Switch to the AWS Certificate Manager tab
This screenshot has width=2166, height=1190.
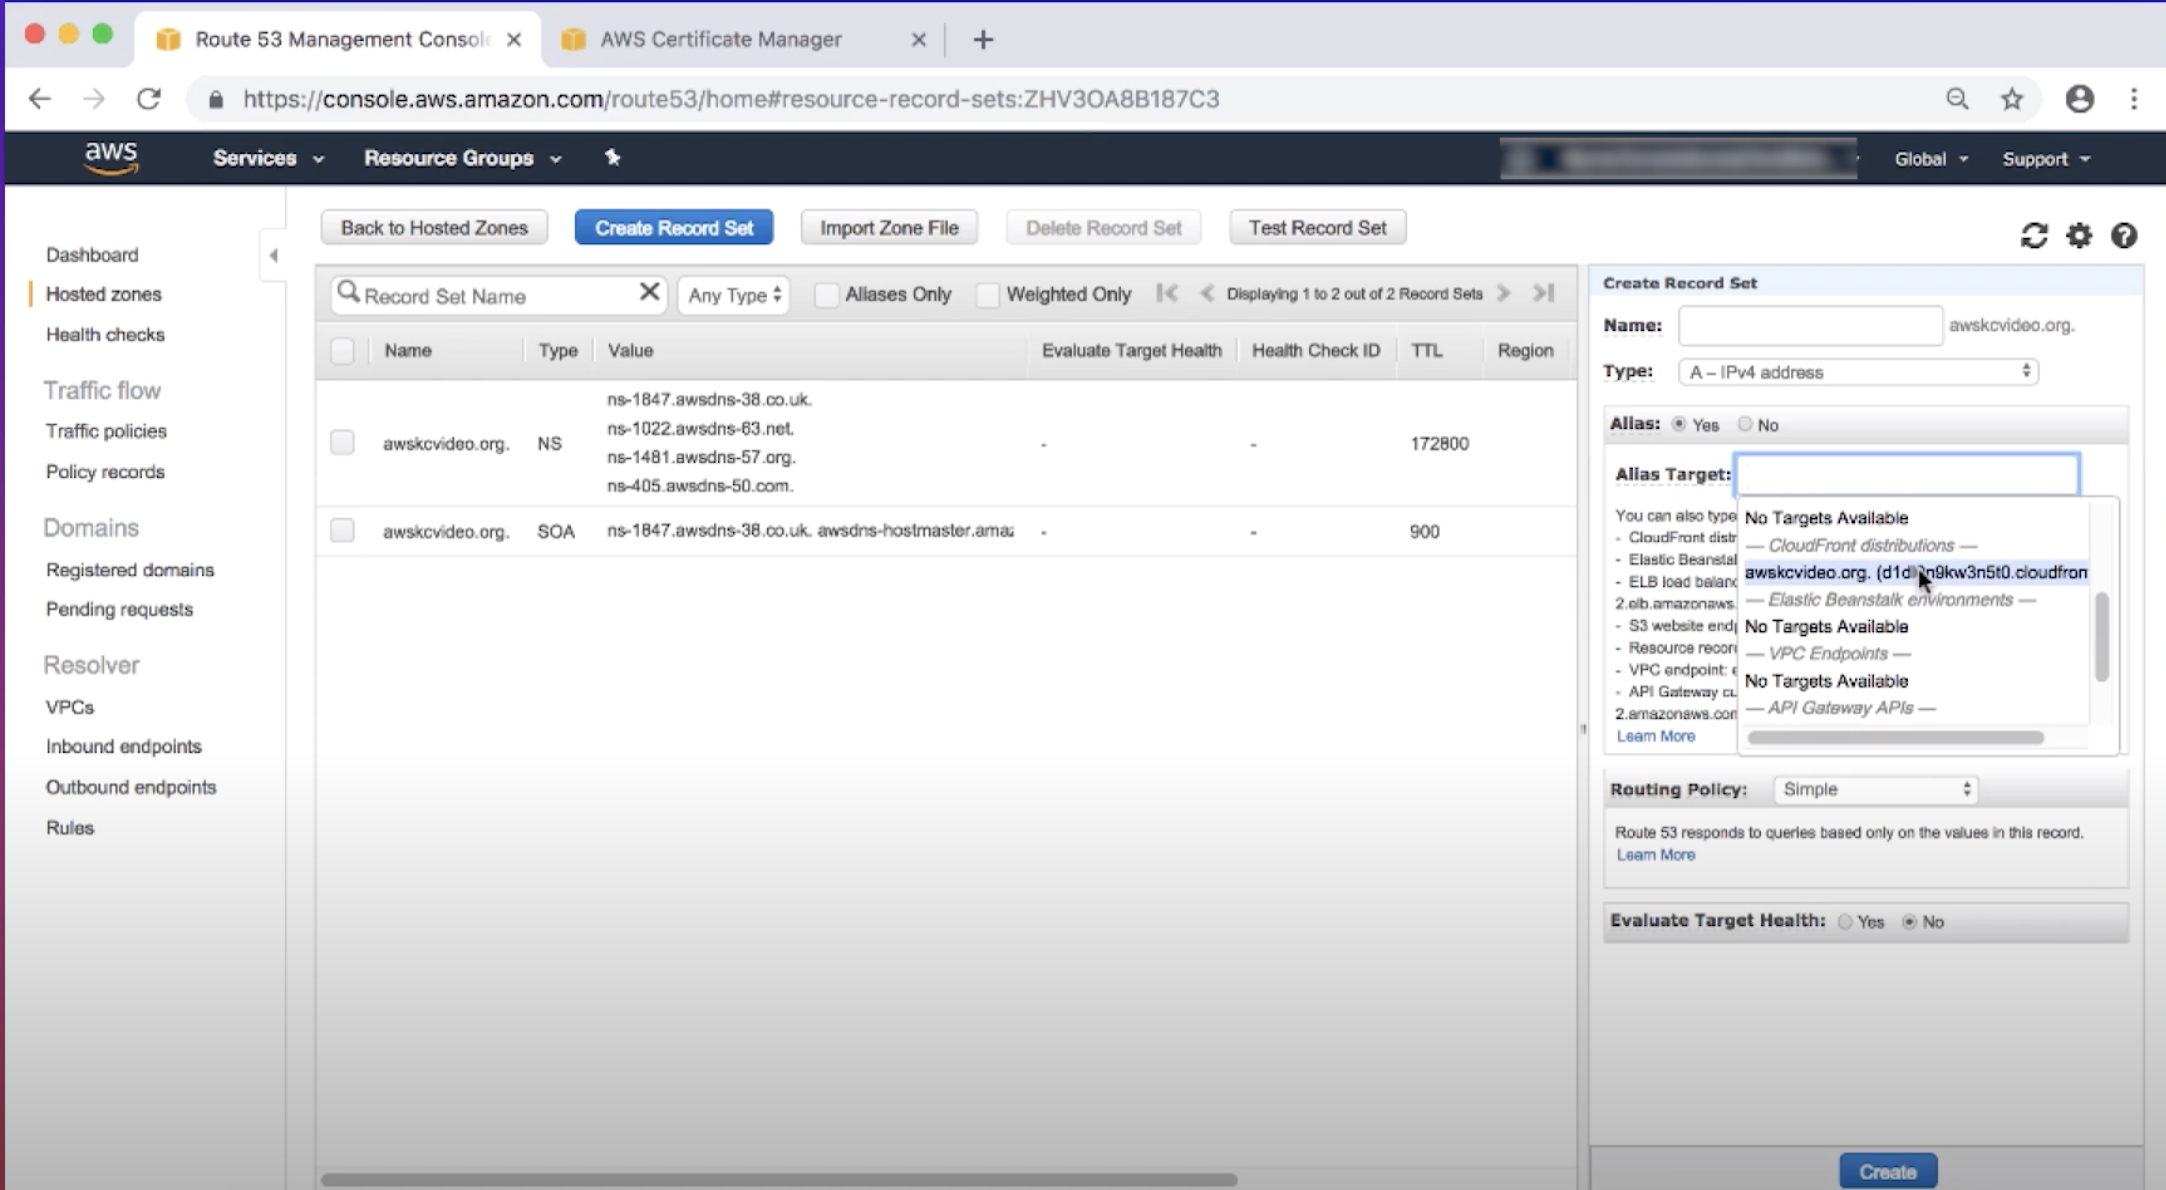point(720,39)
